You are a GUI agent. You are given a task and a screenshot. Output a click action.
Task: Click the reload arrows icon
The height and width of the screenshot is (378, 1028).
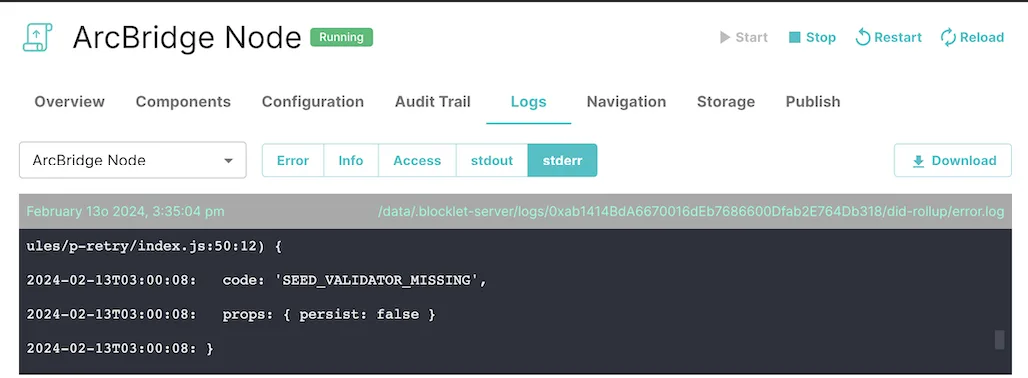click(x=948, y=37)
